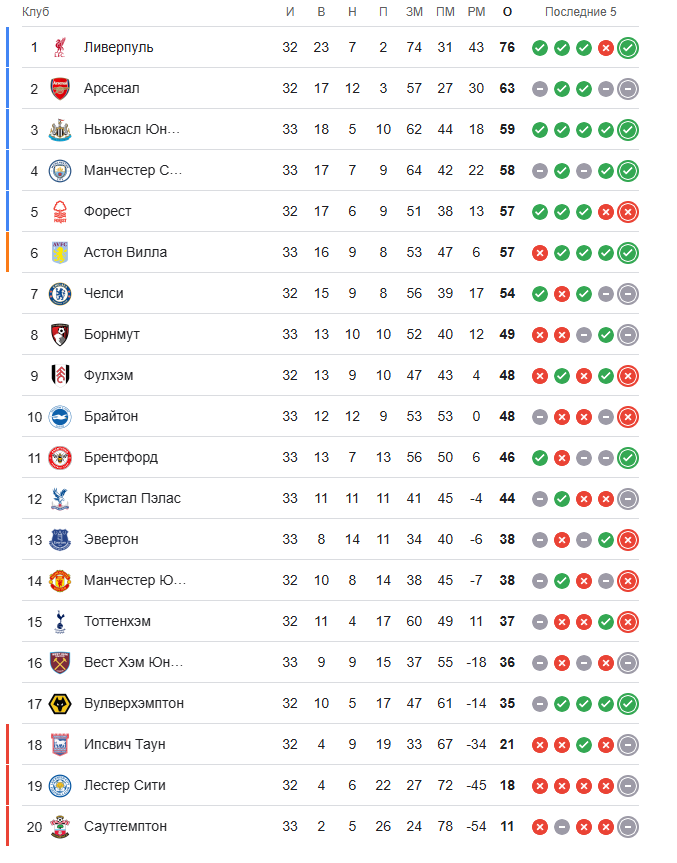Click the Southampton club crest

pyautogui.click(x=60, y=827)
